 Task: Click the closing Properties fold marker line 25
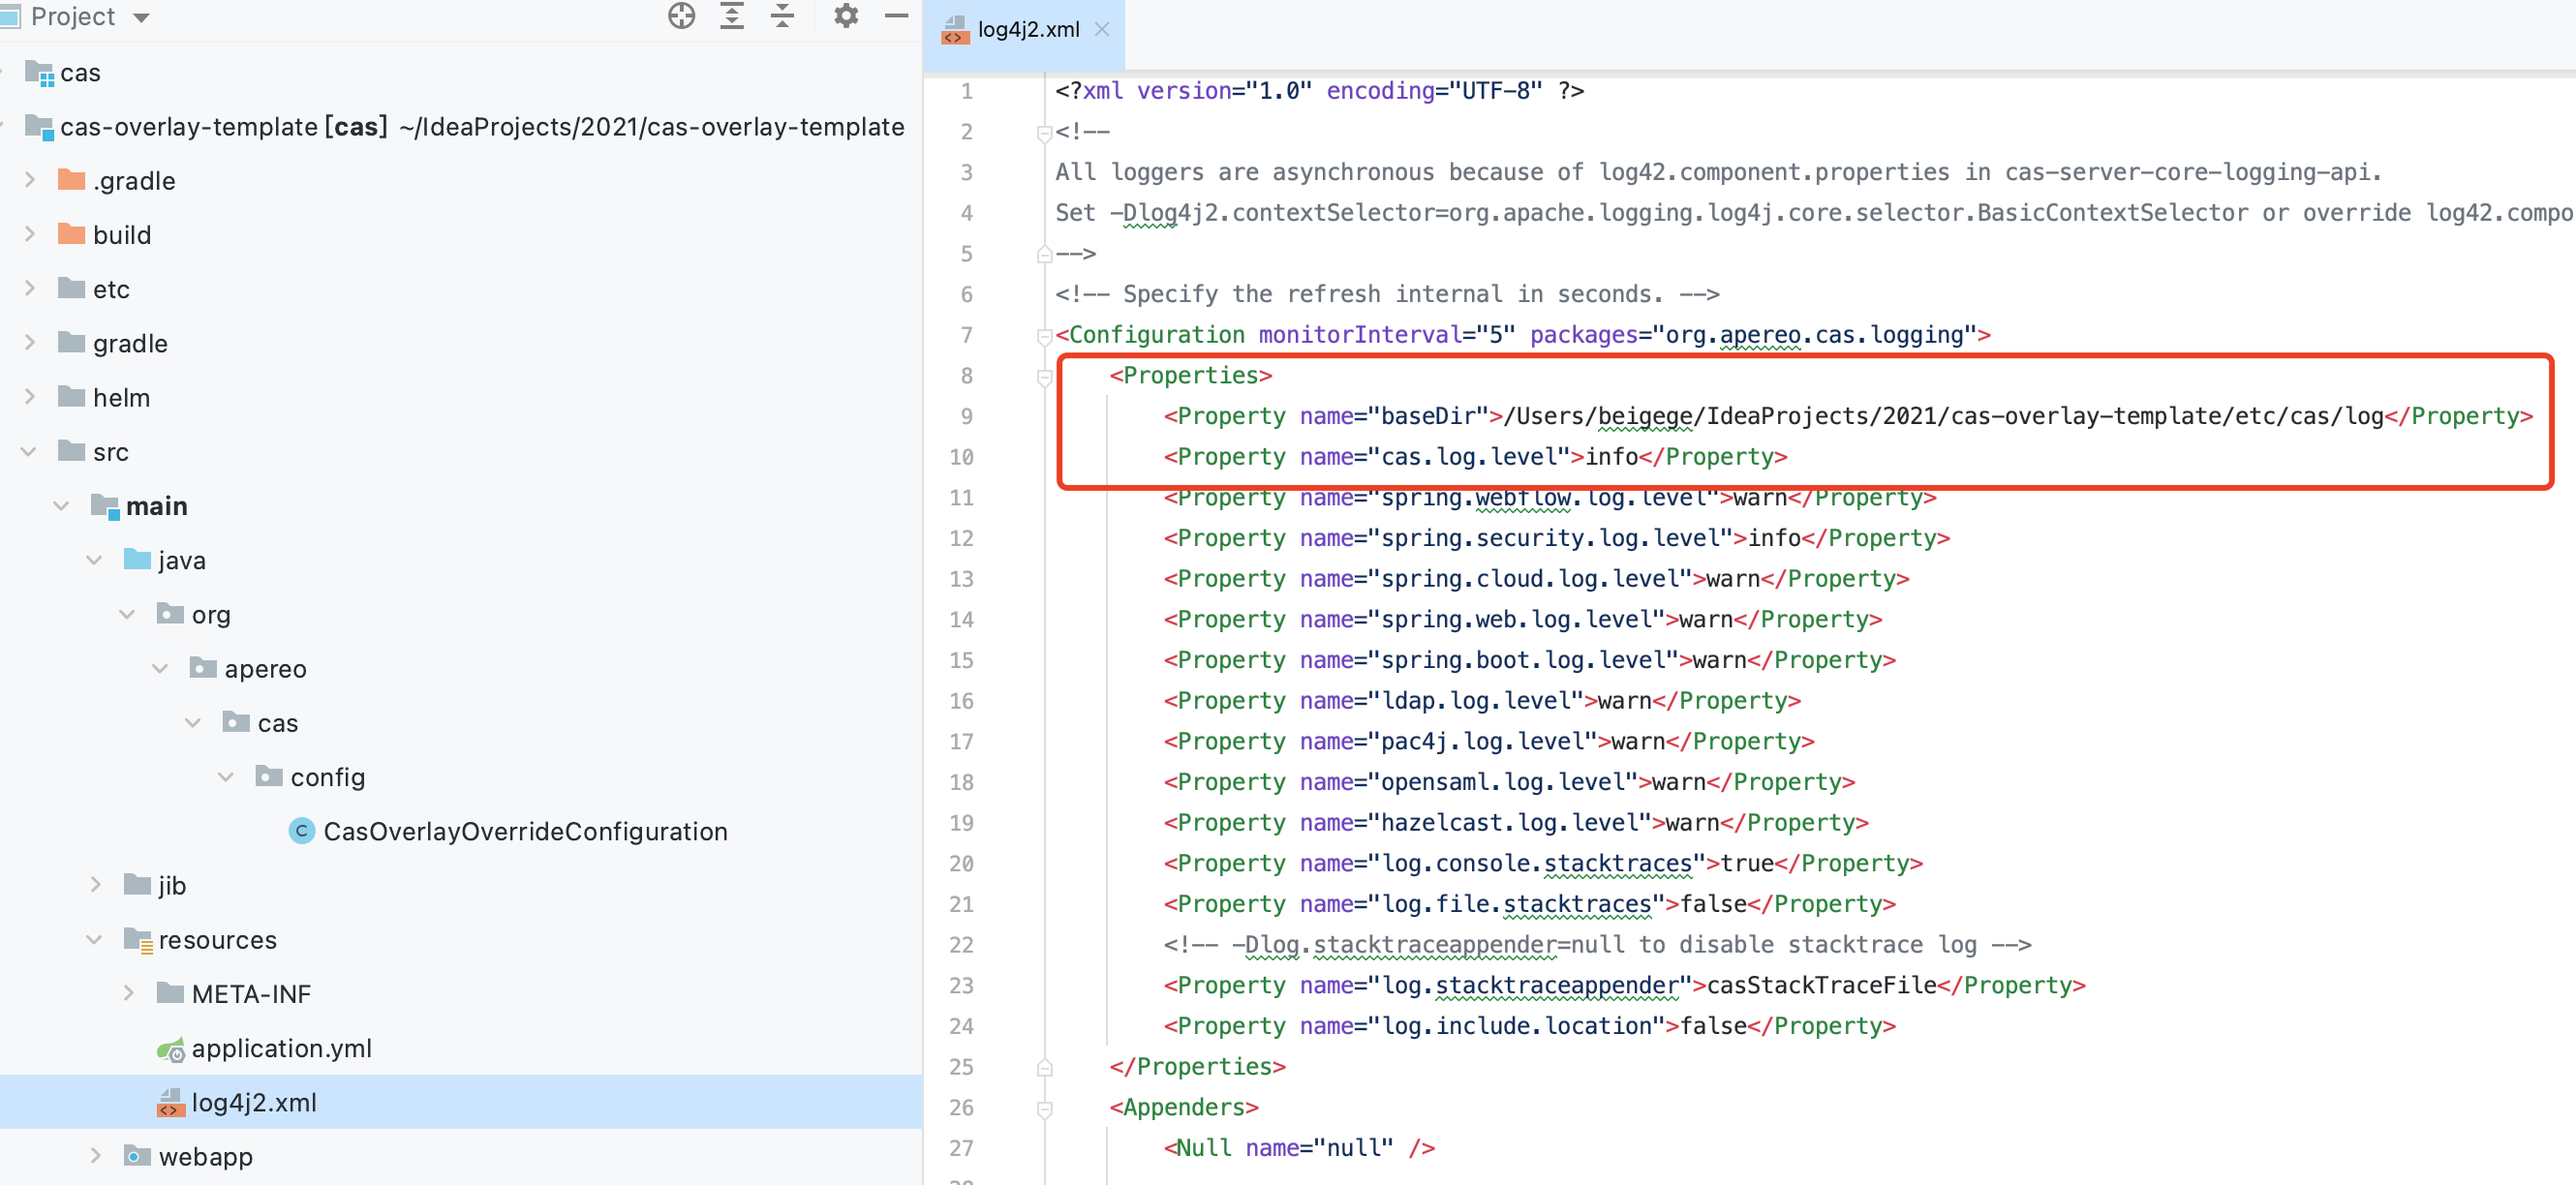[x=1044, y=1067]
